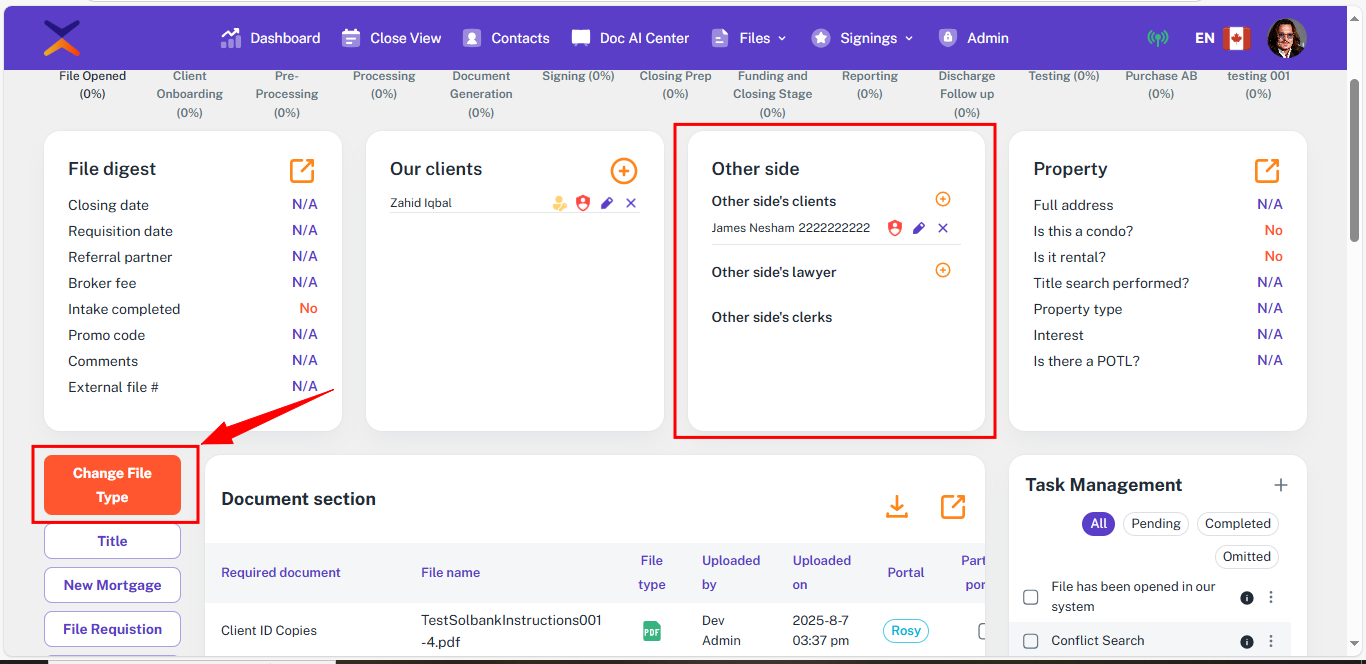Expand the Files dropdown menu
The height and width of the screenshot is (664, 1366).
pos(749,38)
